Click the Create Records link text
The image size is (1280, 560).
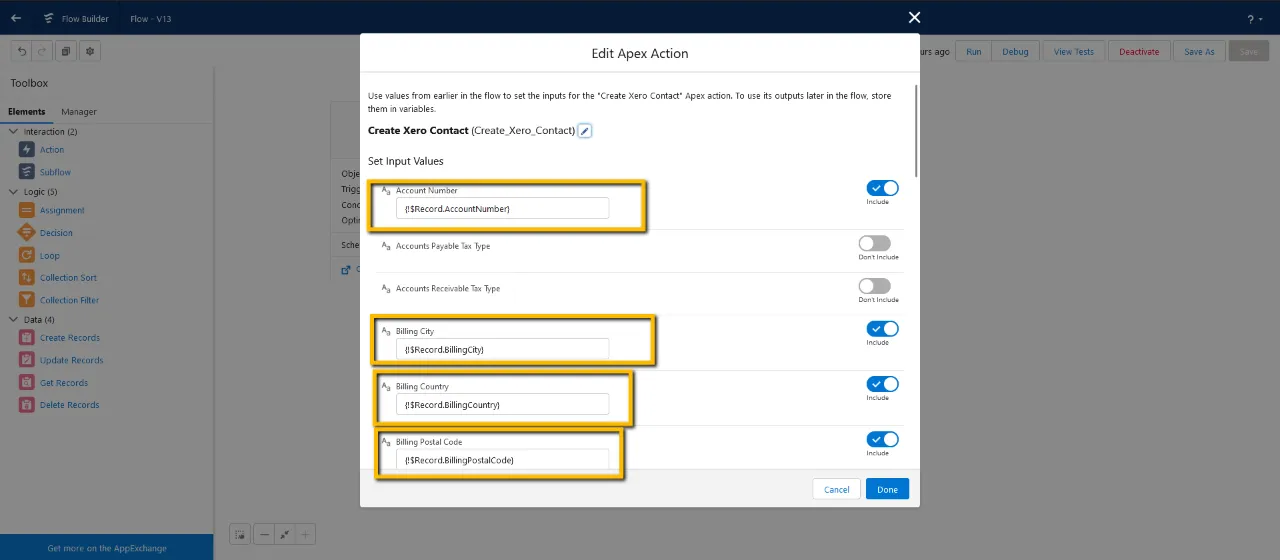(70, 338)
